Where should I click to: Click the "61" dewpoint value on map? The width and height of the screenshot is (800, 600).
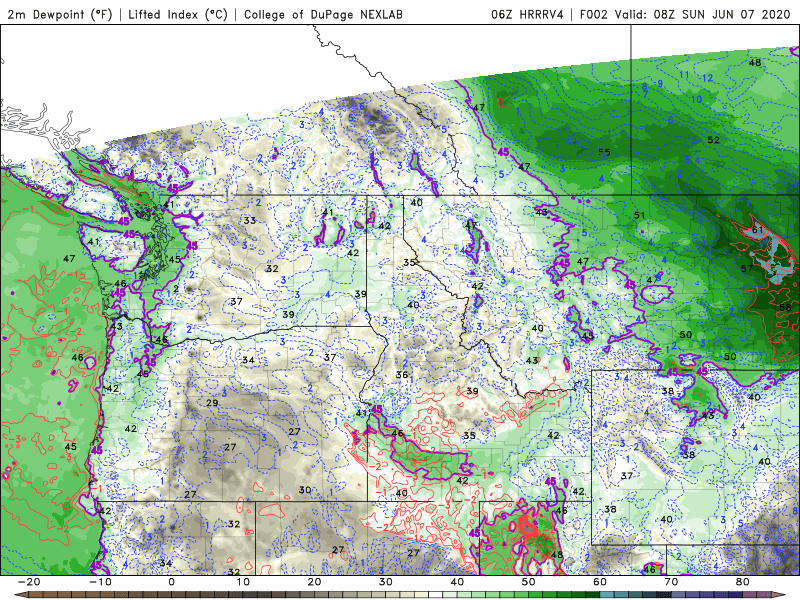[x=758, y=230]
